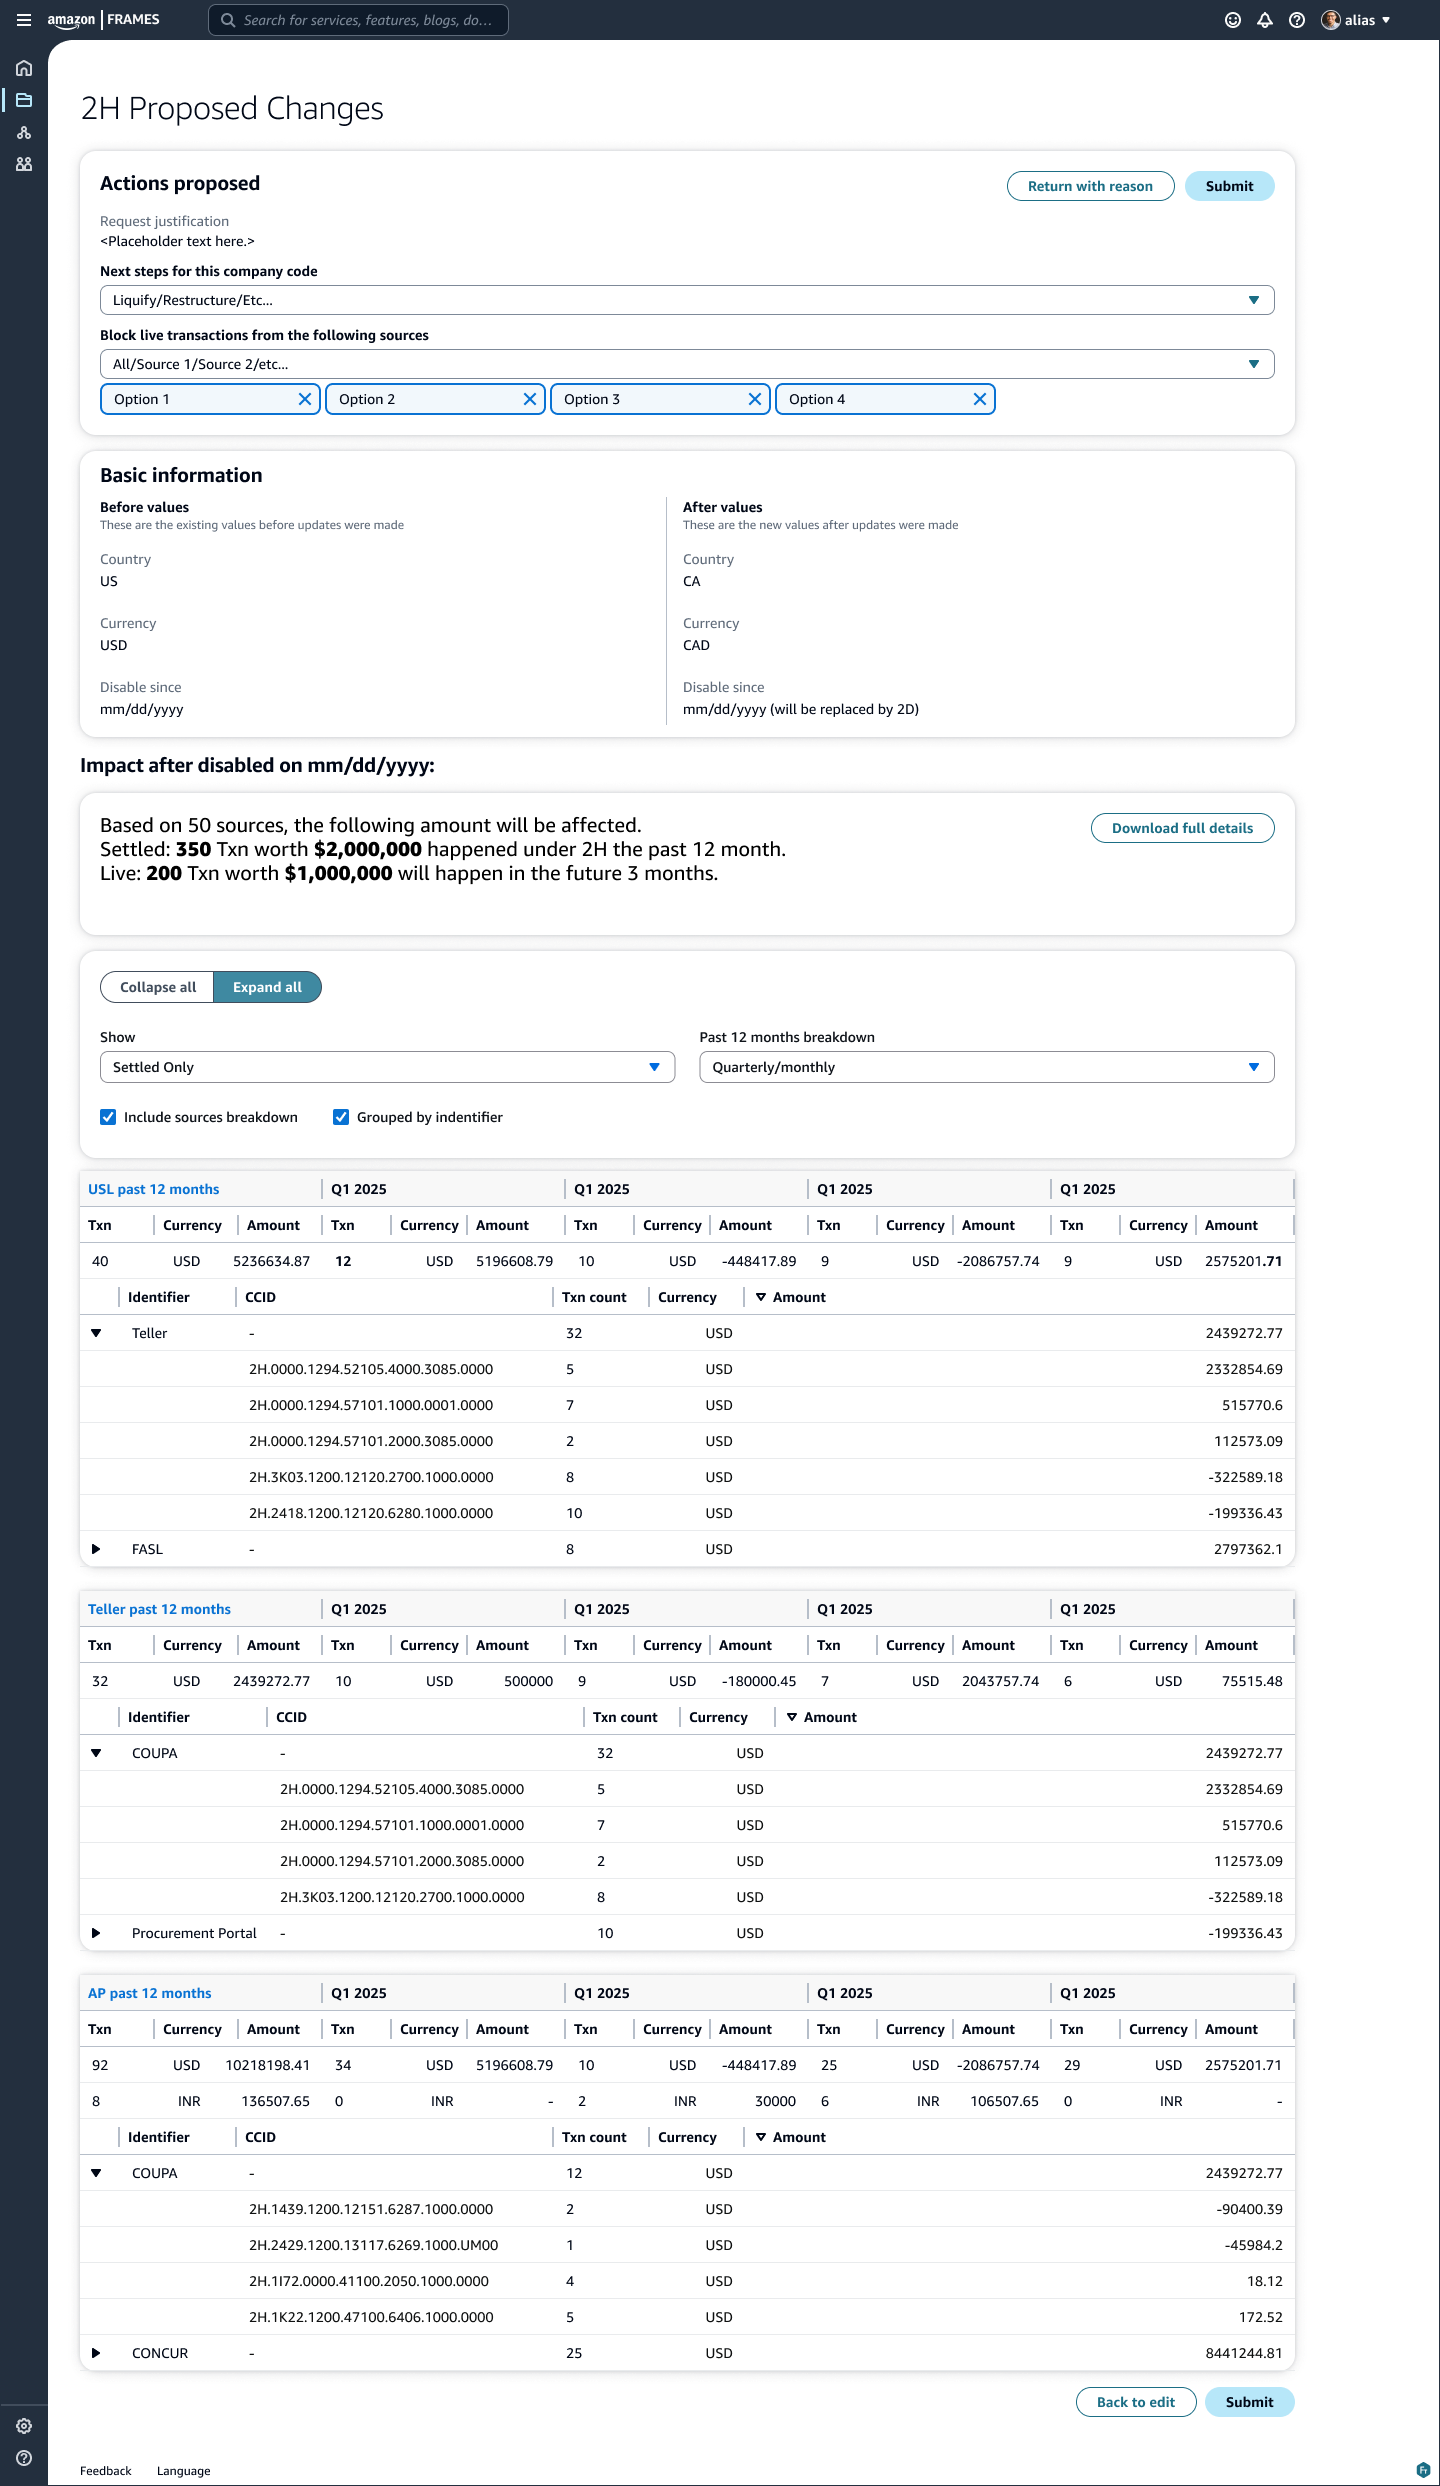Remove Option 4 chip
Screen dimensions: 1440x2486
point(980,399)
